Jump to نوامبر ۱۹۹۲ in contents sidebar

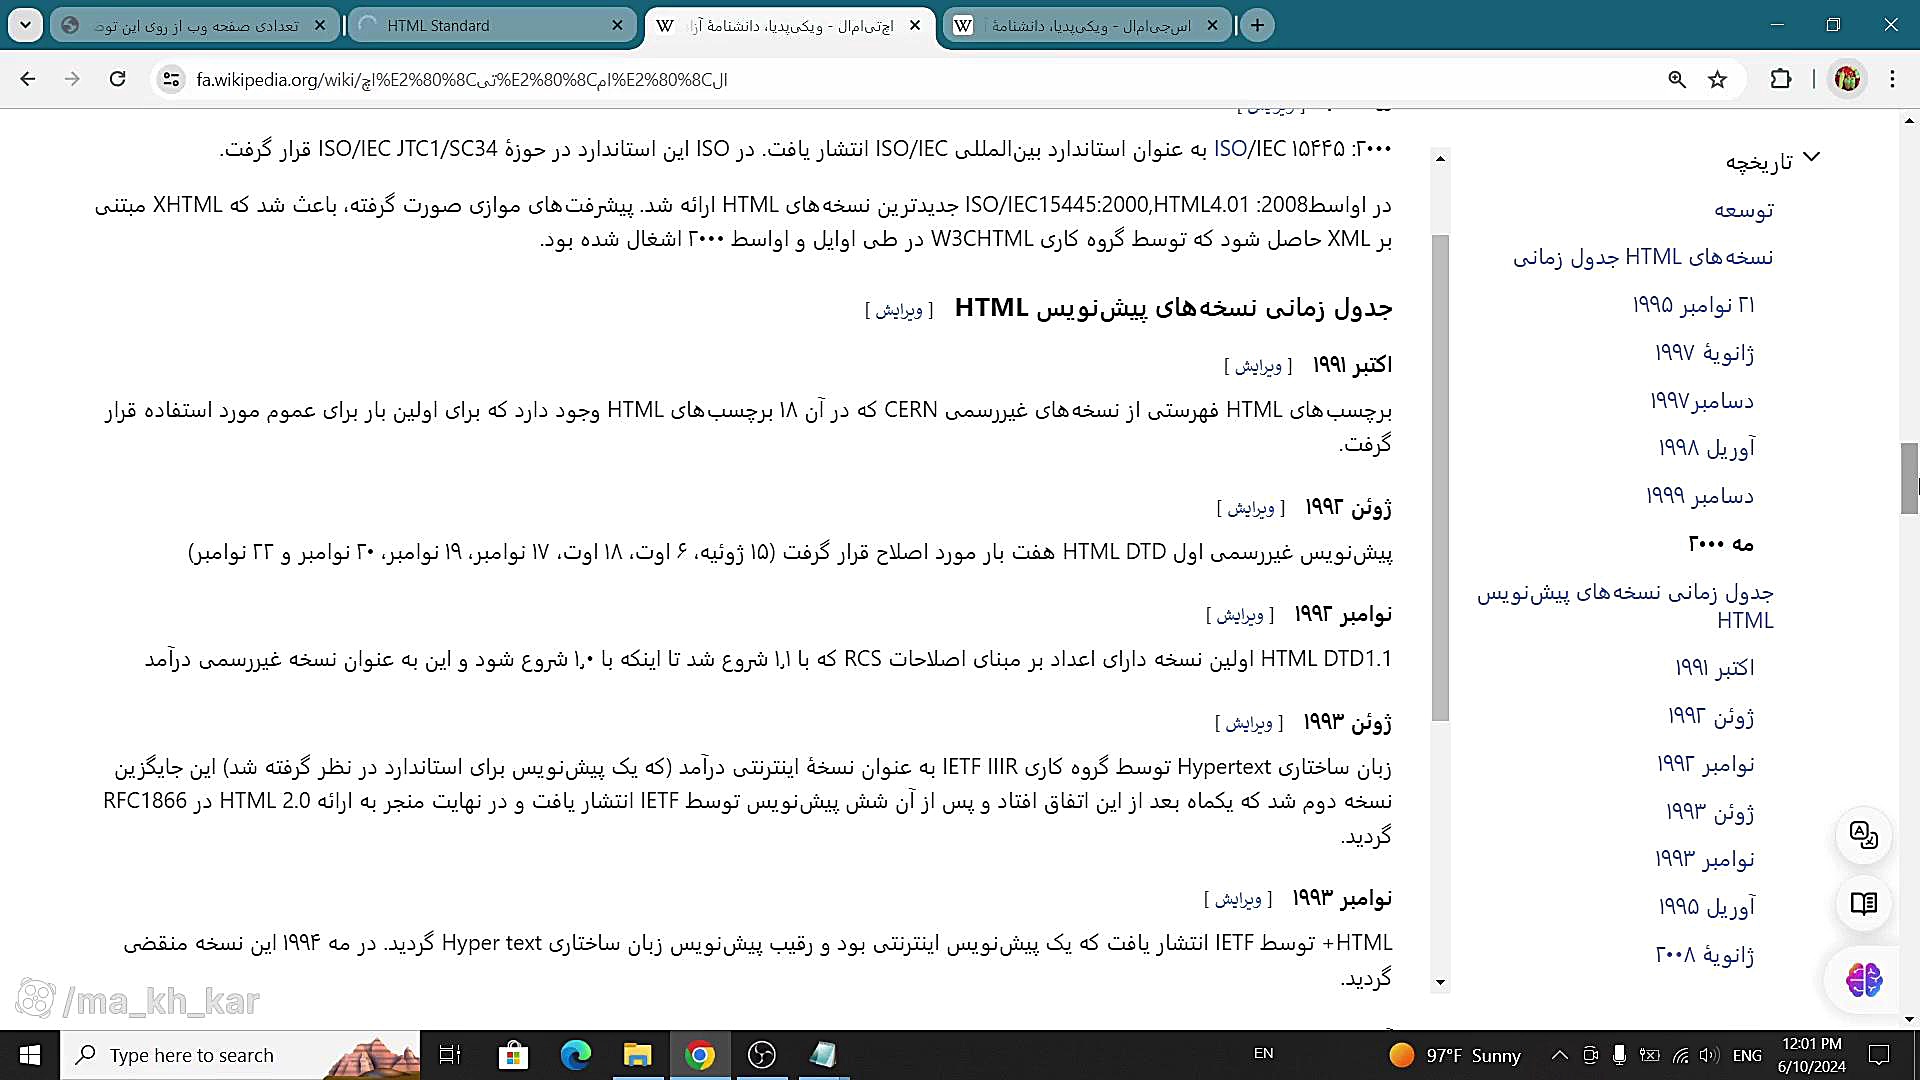click(1705, 764)
